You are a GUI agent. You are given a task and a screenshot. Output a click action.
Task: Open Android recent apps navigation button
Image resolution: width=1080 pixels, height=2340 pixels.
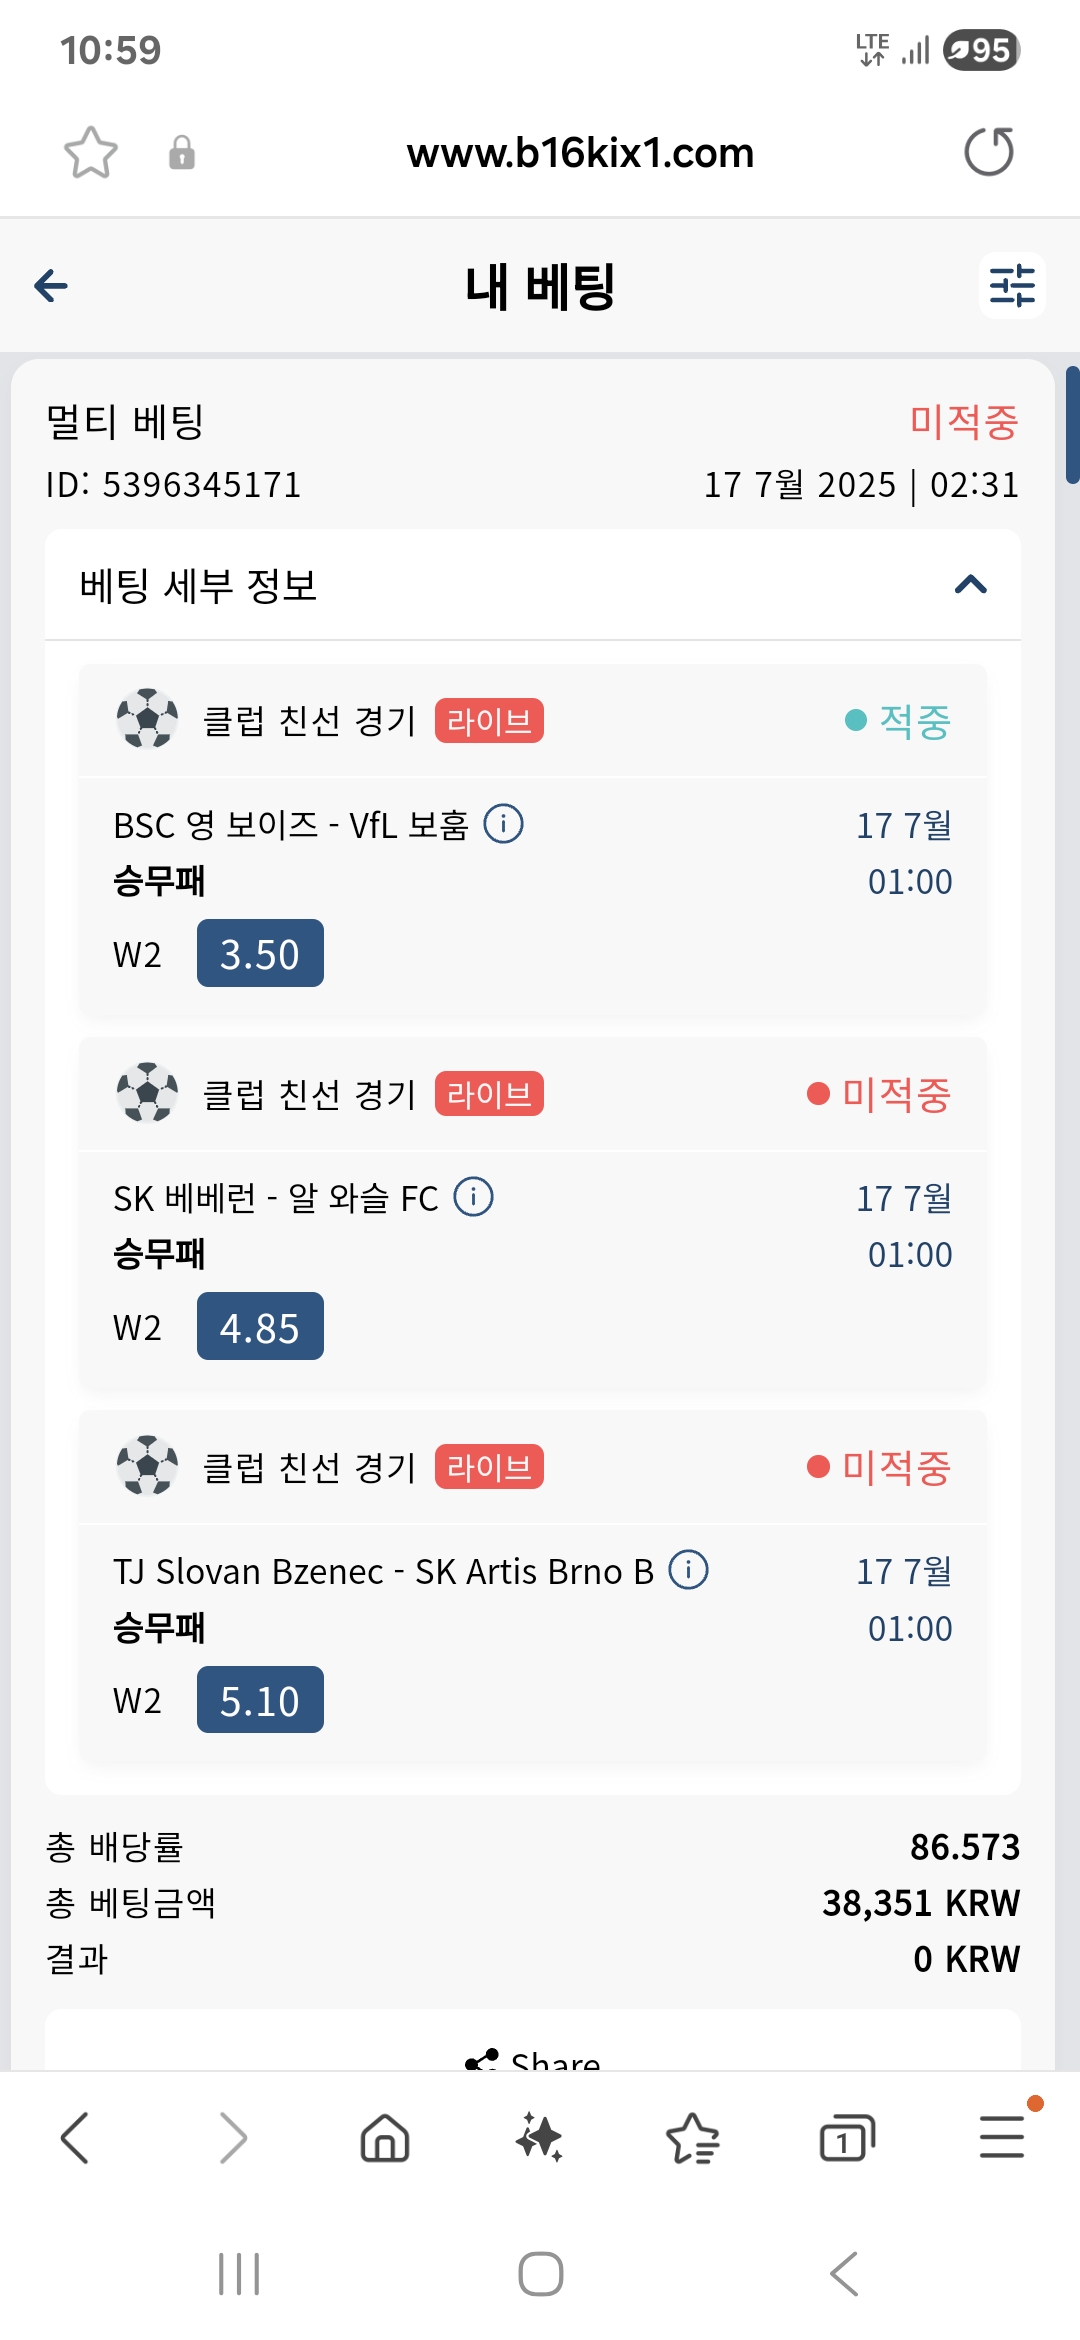[239, 2274]
